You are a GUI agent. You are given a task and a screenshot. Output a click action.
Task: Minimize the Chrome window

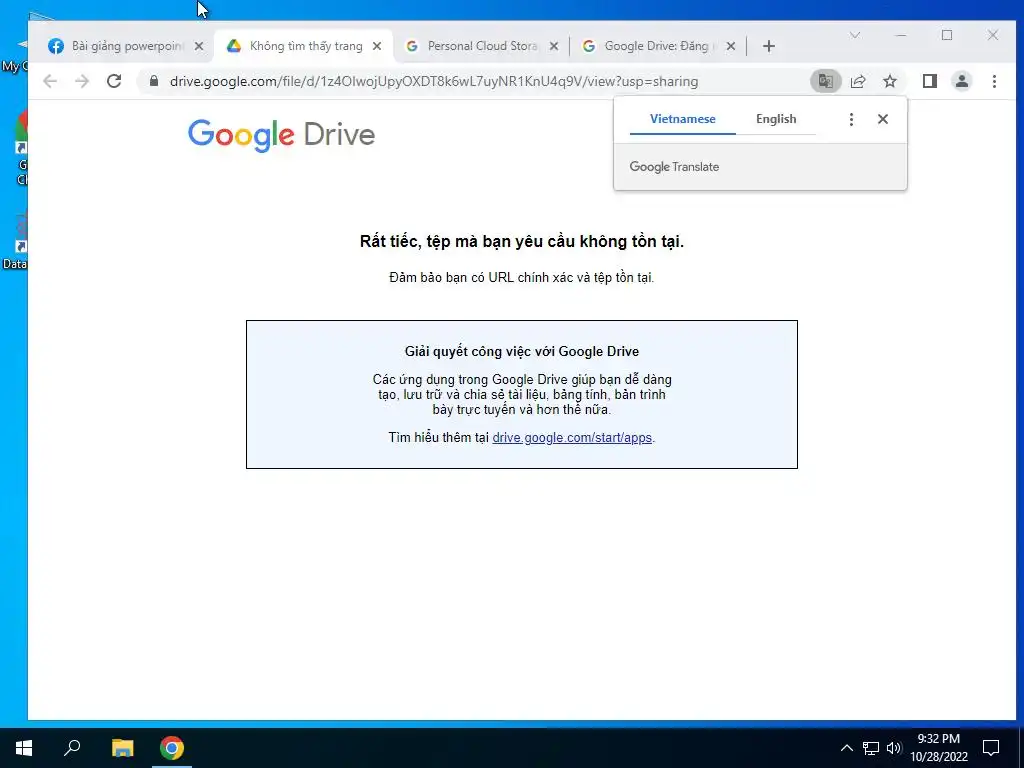tap(901, 35)
